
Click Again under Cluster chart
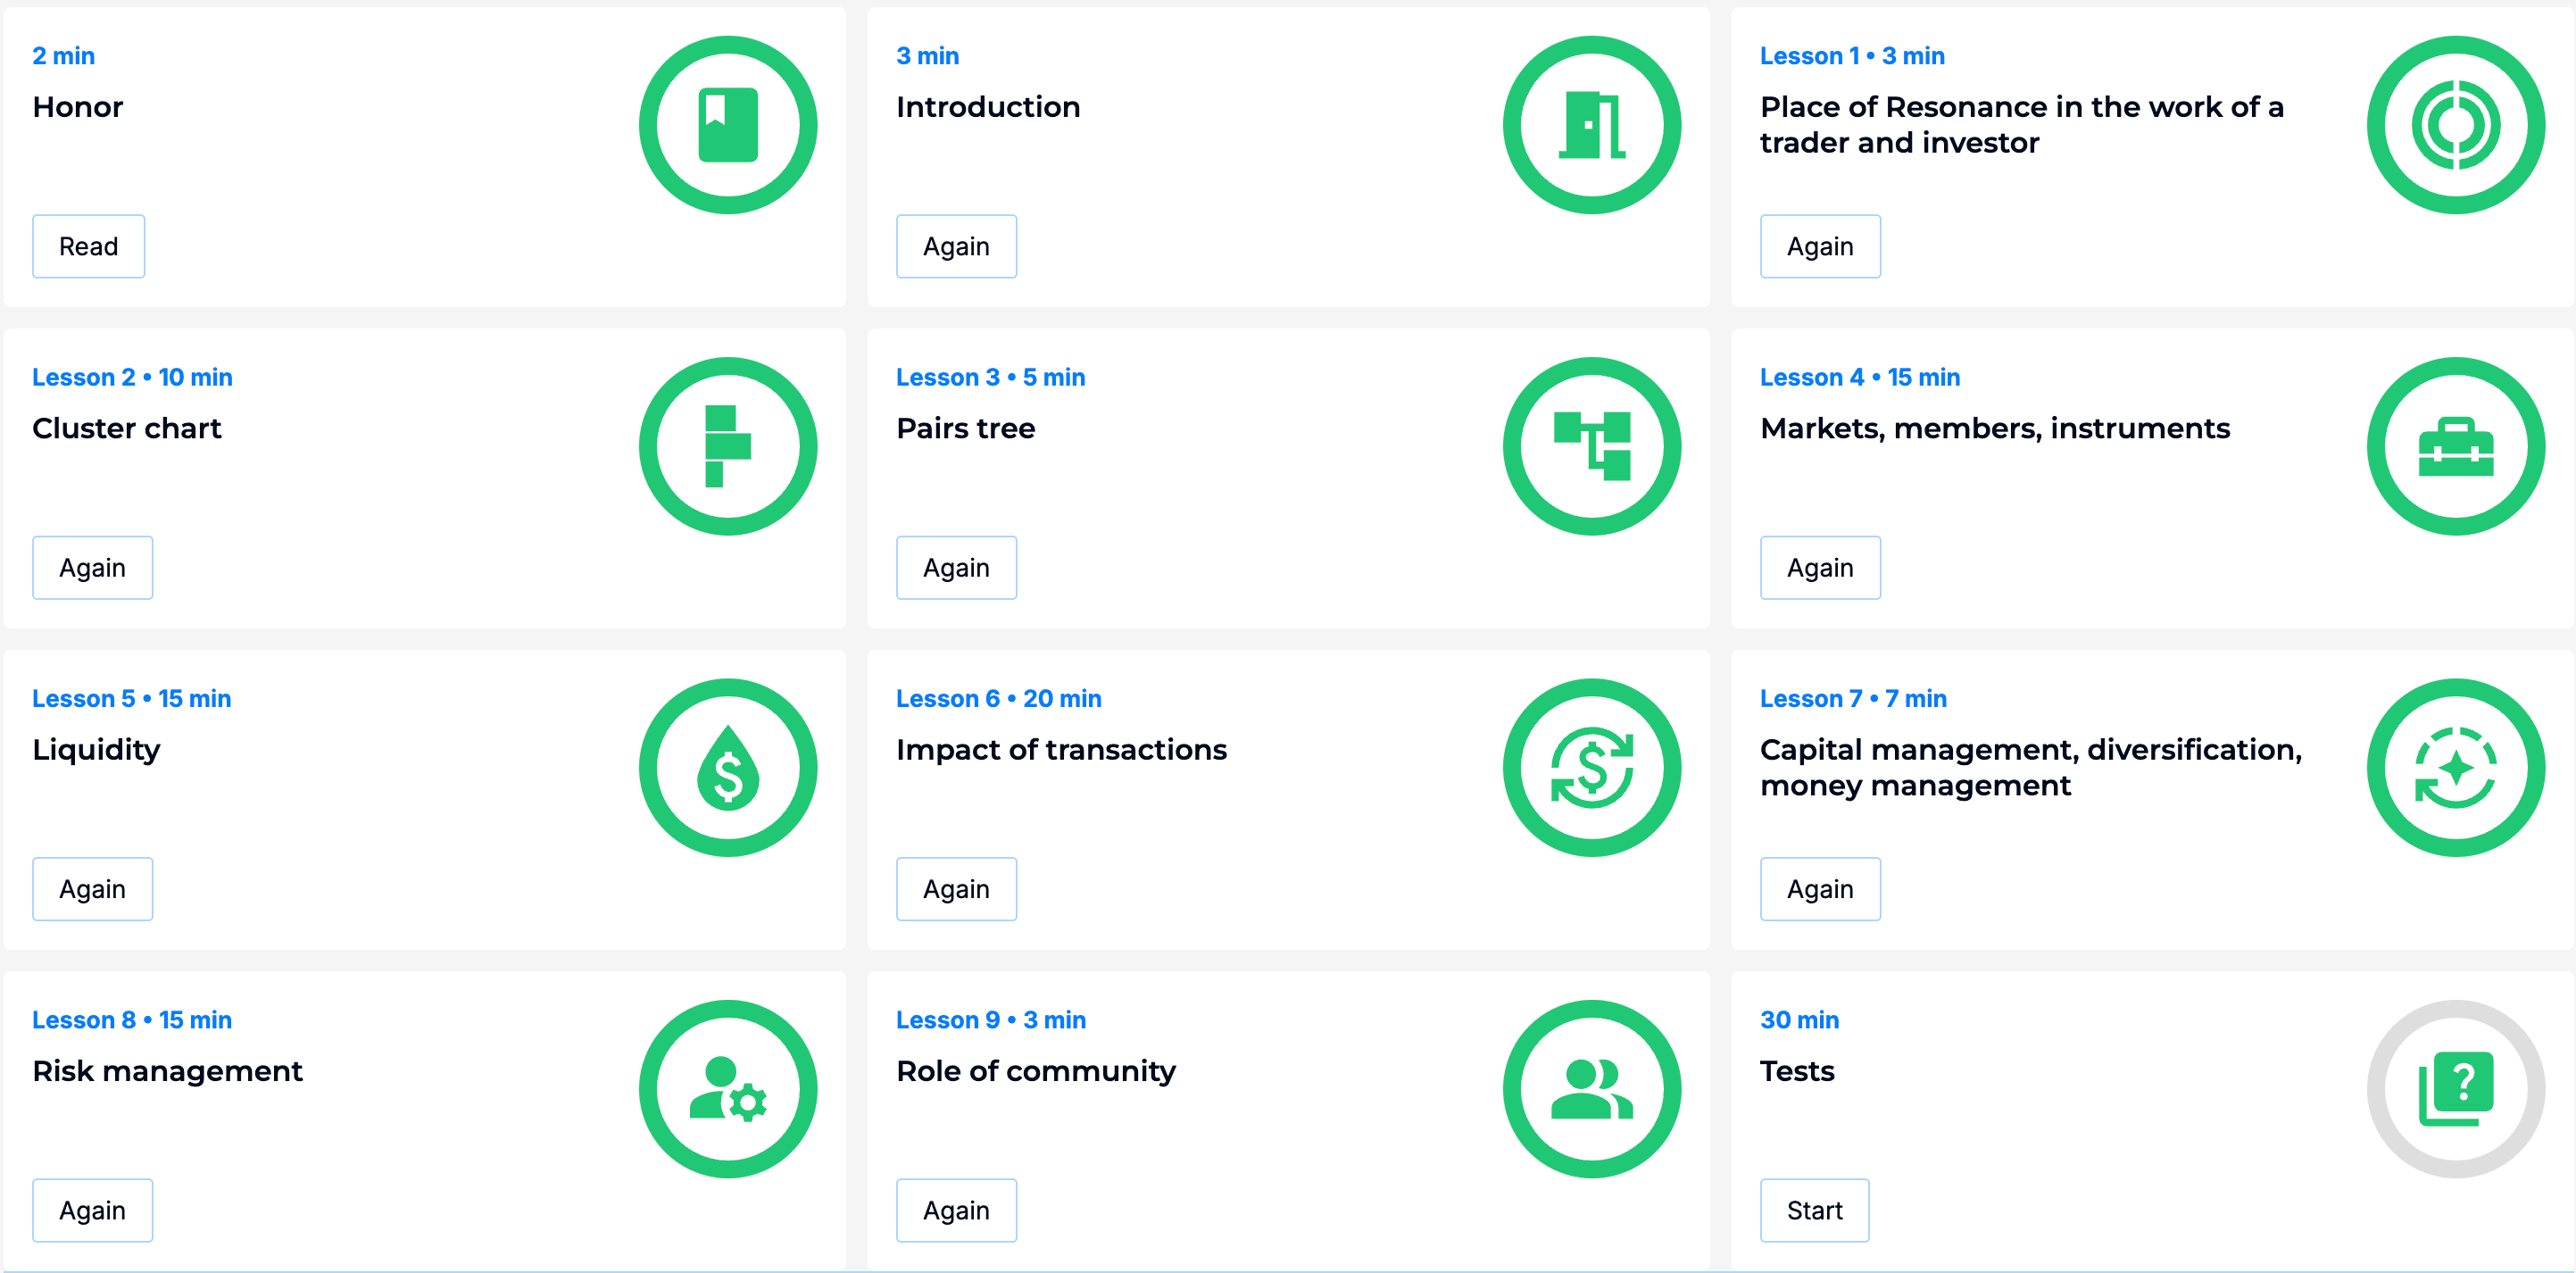coord(92,567)
